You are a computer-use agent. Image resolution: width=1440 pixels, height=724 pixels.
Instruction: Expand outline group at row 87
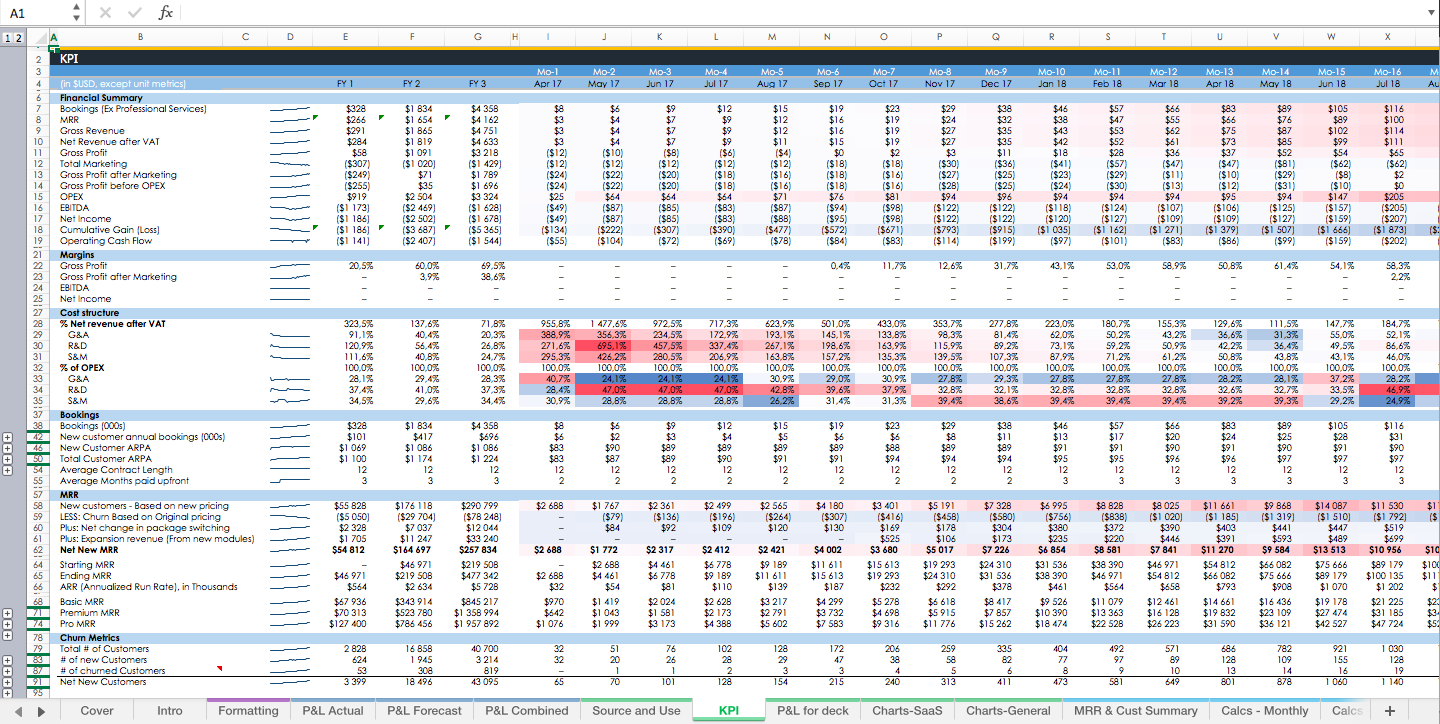[8, 671]
